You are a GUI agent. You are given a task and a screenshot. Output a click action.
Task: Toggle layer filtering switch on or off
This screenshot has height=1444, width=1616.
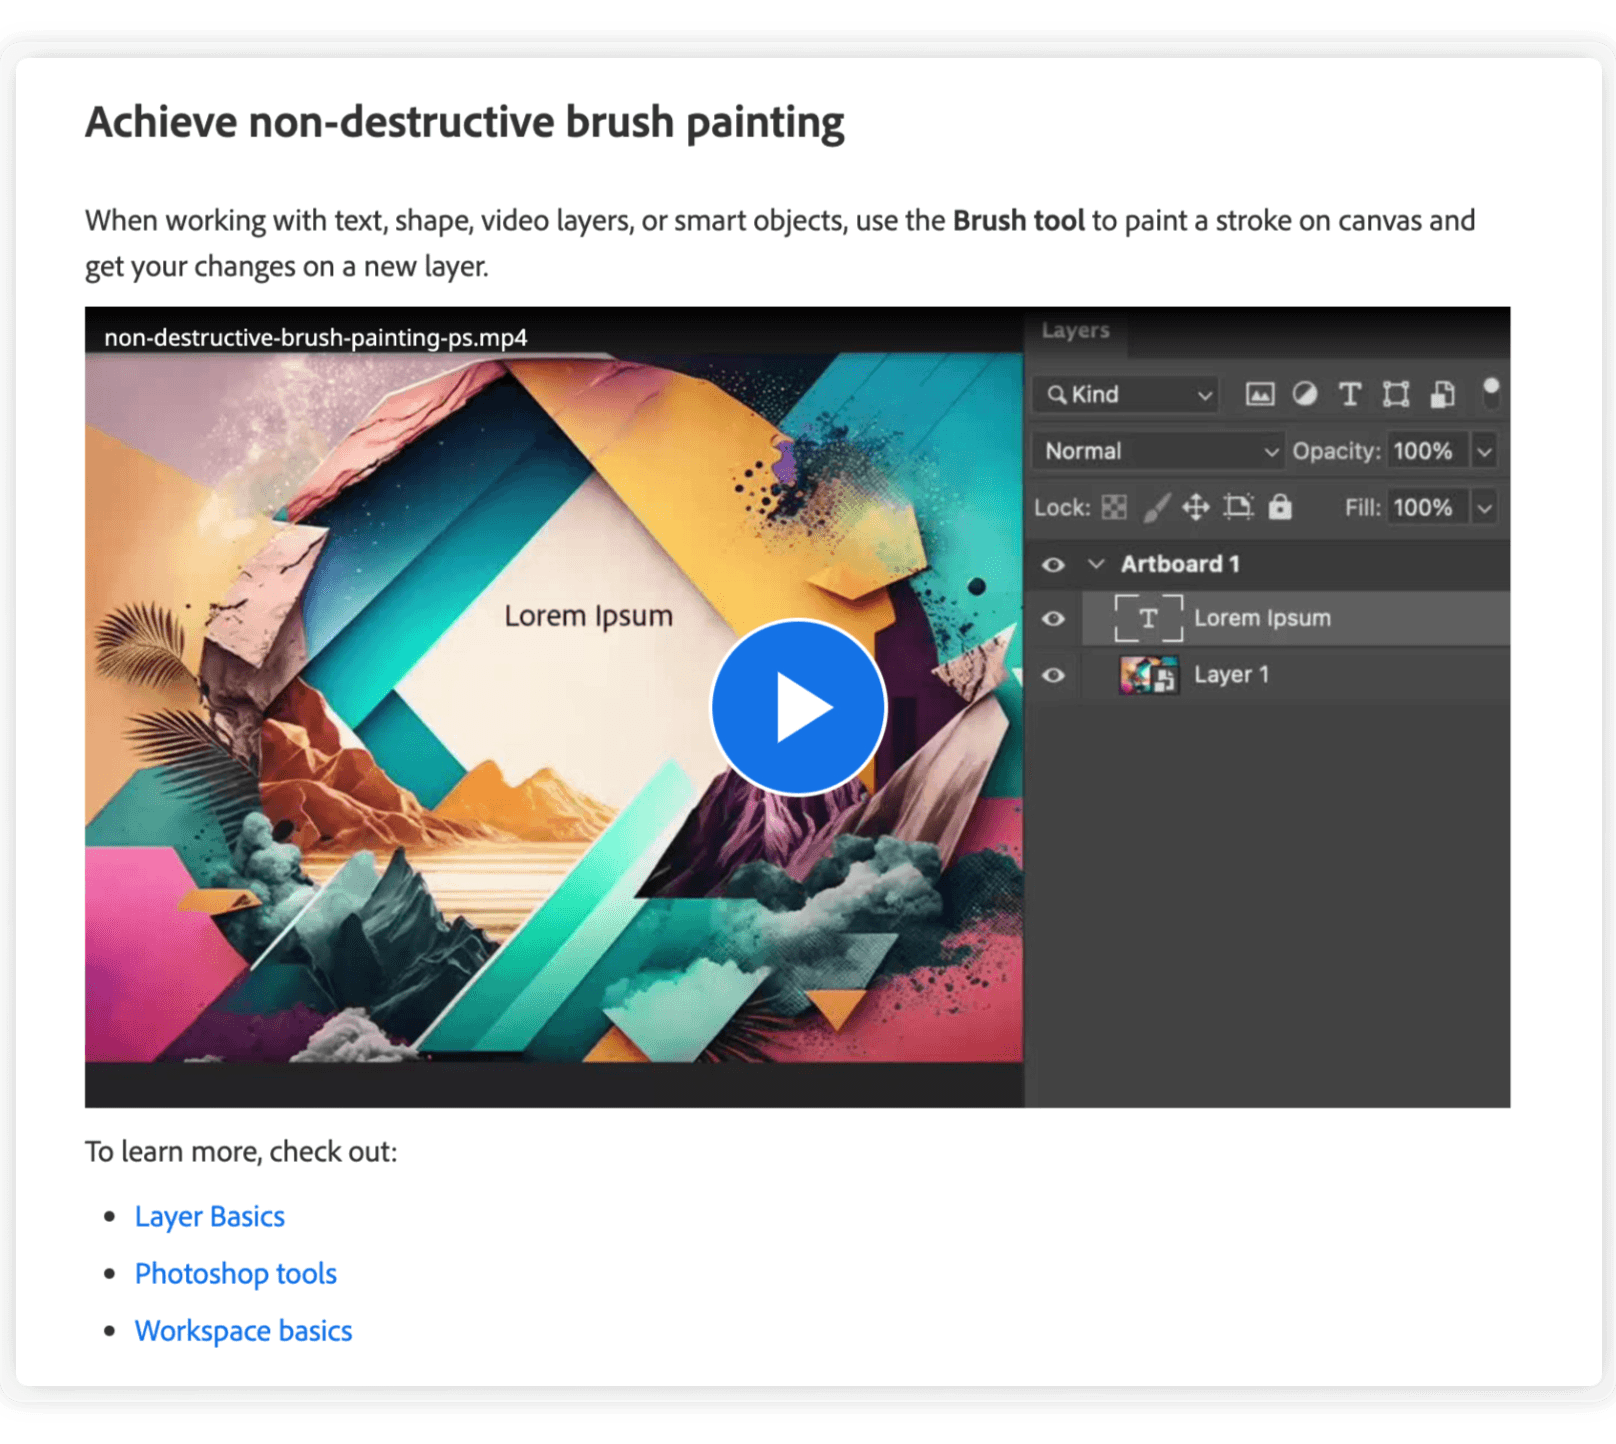click(1490, 393)
